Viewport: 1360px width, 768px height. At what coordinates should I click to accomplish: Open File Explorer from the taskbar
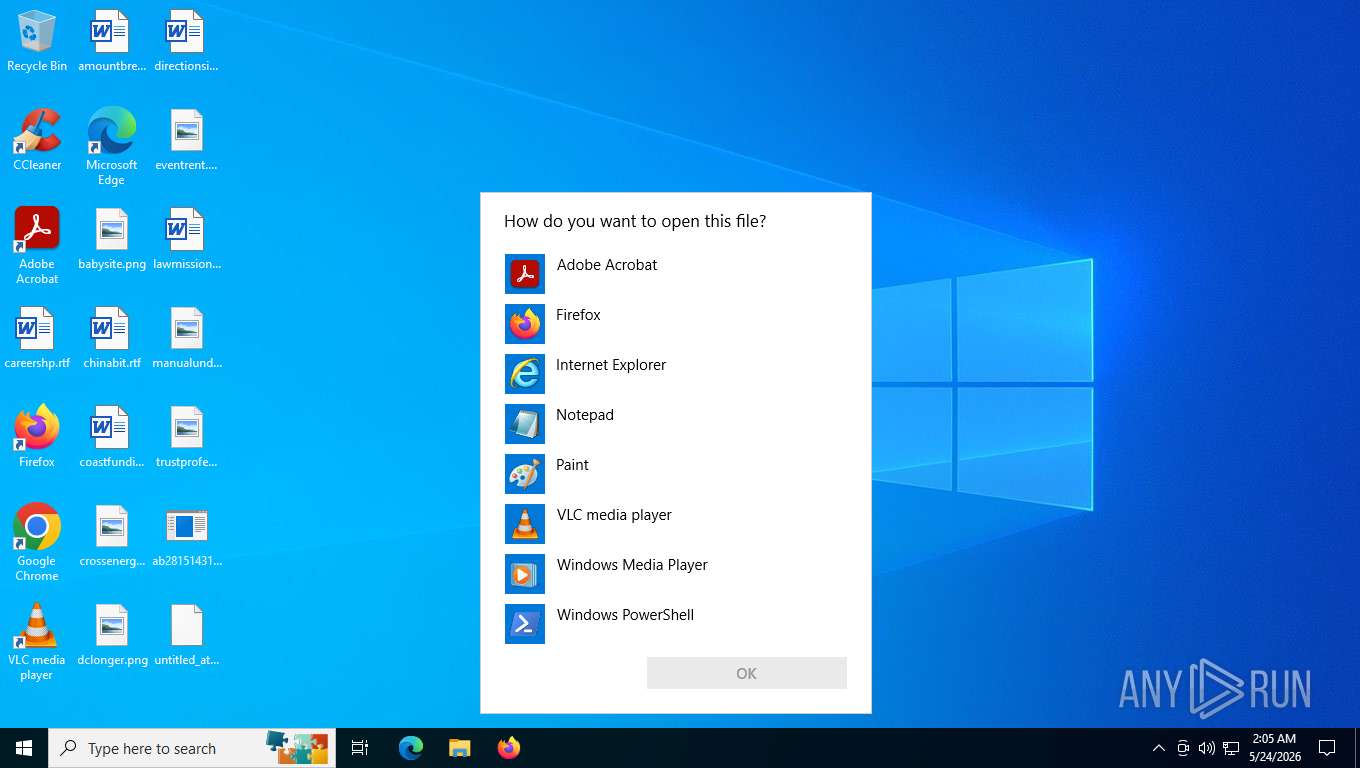pos(459,748)
